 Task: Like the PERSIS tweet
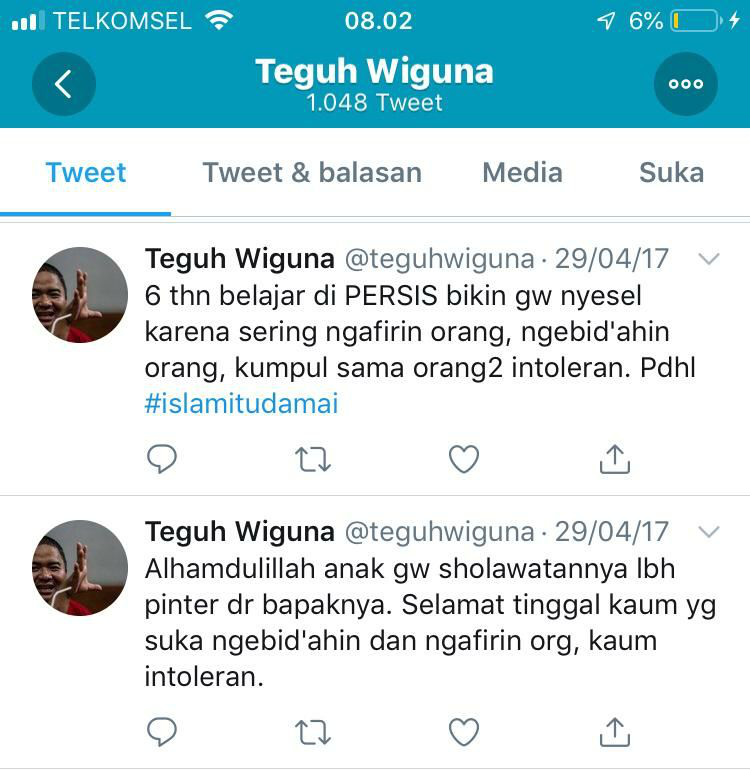tap(464, 459)
